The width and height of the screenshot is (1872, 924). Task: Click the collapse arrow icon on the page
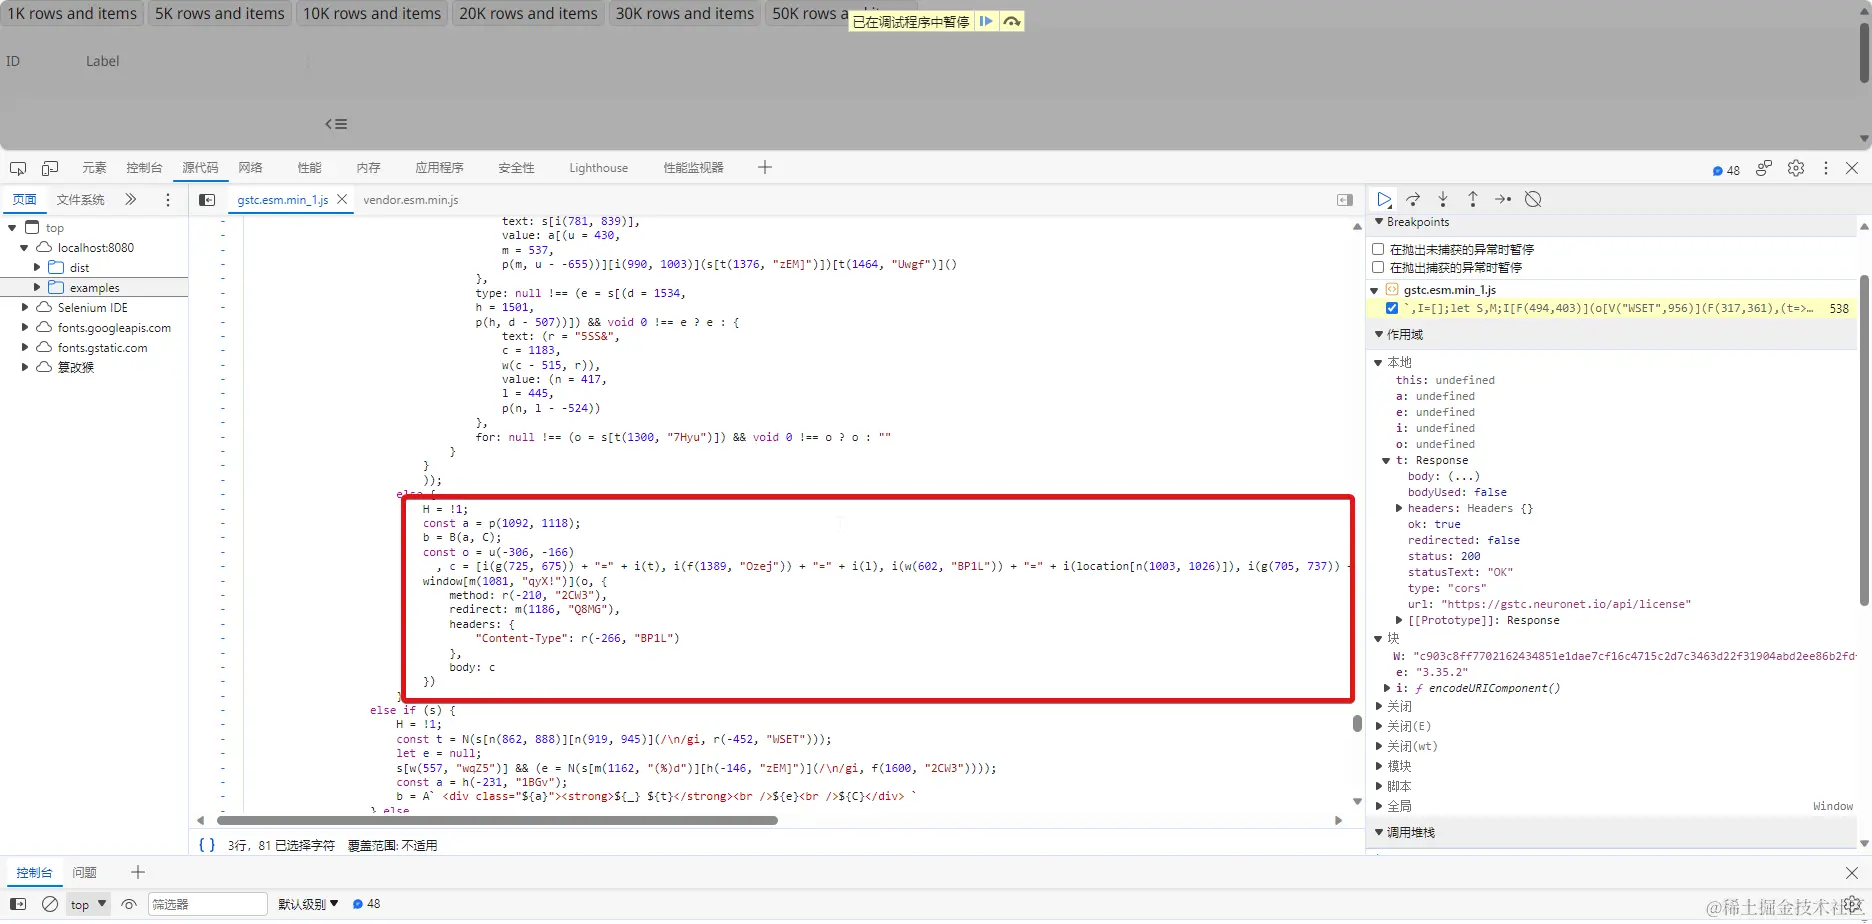tap(336, 124)
